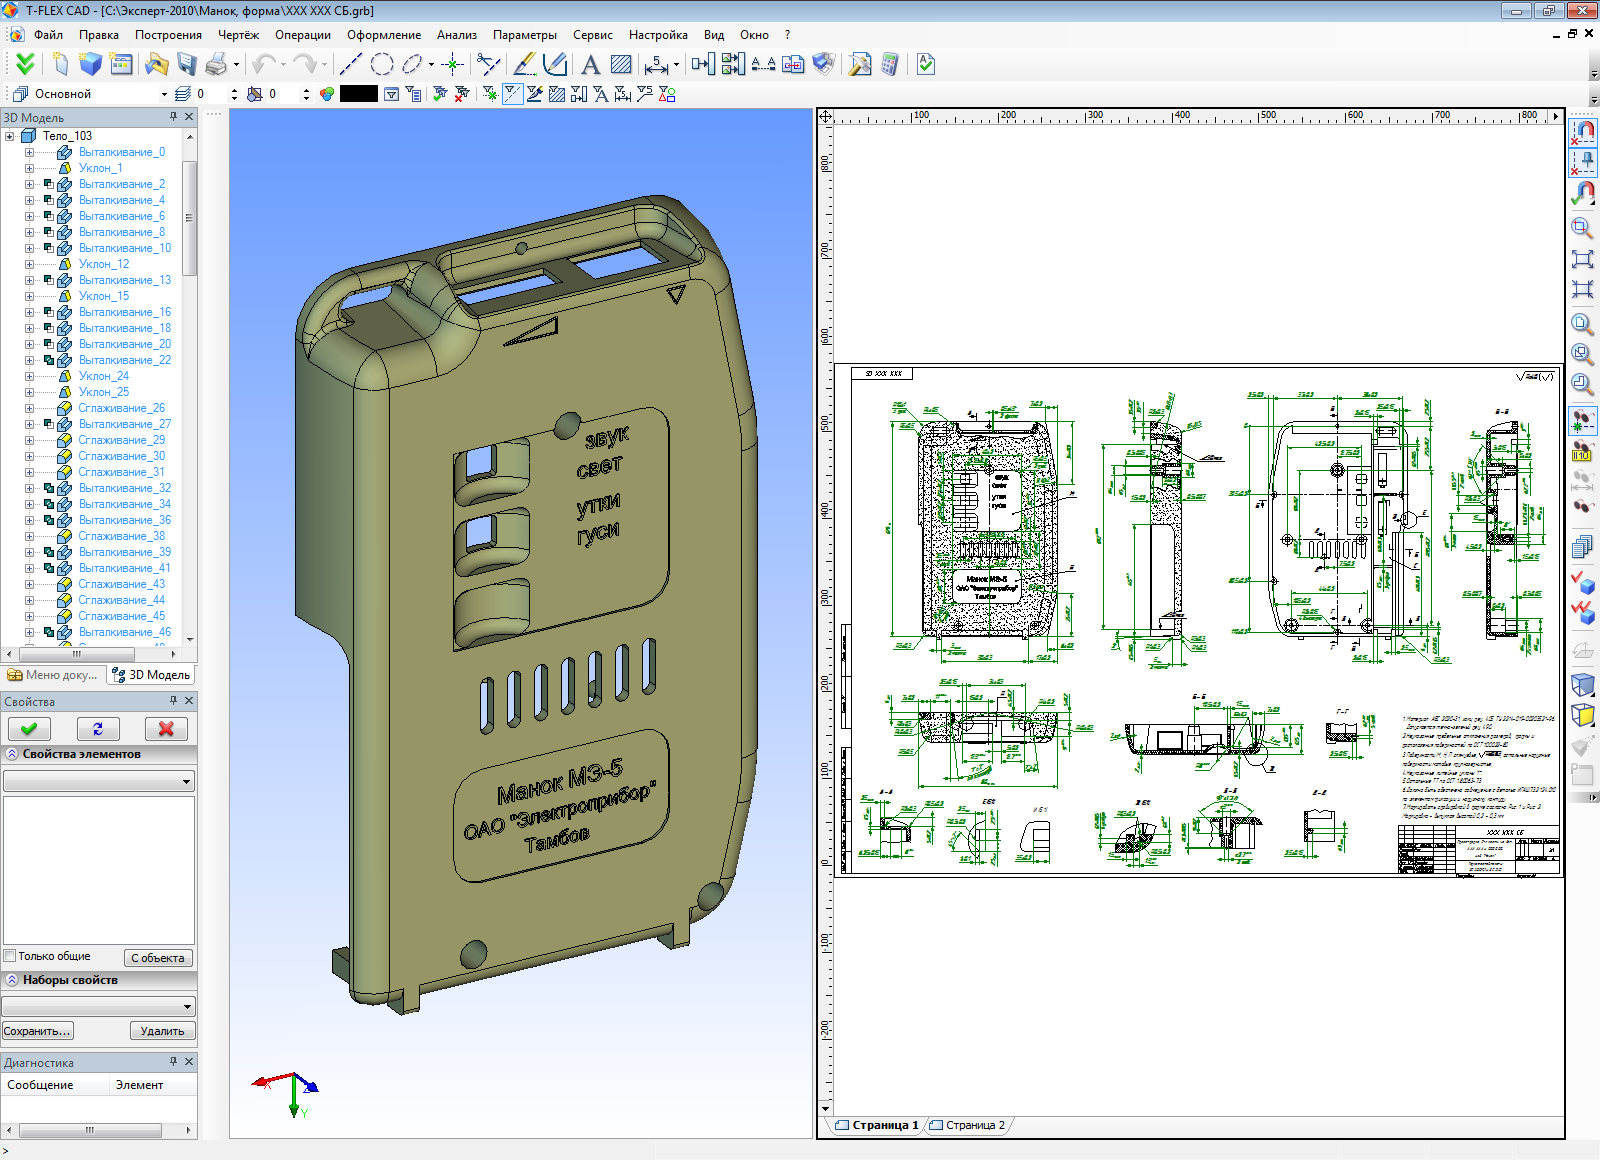The height and width of the screenshot is (1160, 1600).
Task: Click the 'Сохранить...' button
Action: (x=37, y=1031)
